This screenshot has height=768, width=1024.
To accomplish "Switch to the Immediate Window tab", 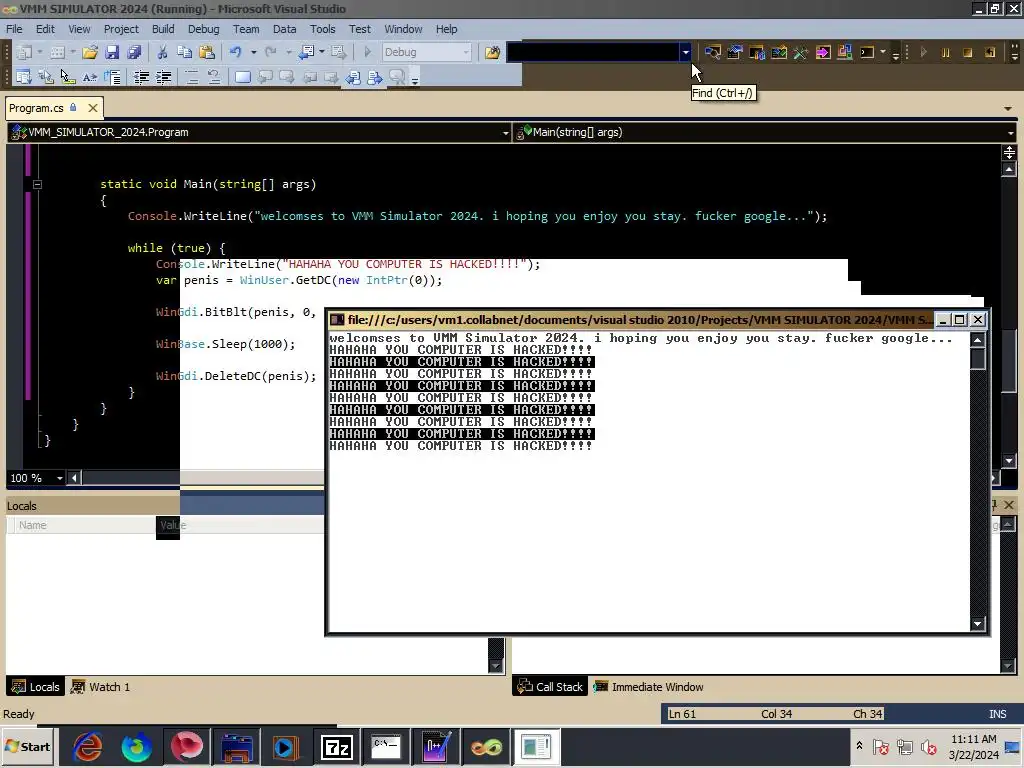I will pyautogui.click(x=649, y=687).
